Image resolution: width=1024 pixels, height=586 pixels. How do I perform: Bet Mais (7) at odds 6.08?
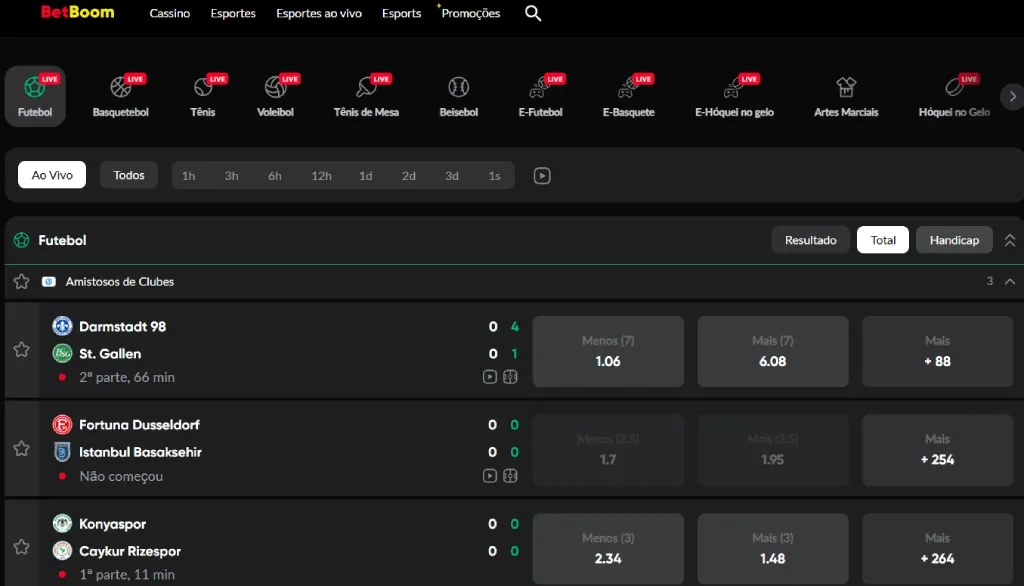click(773, 351)
